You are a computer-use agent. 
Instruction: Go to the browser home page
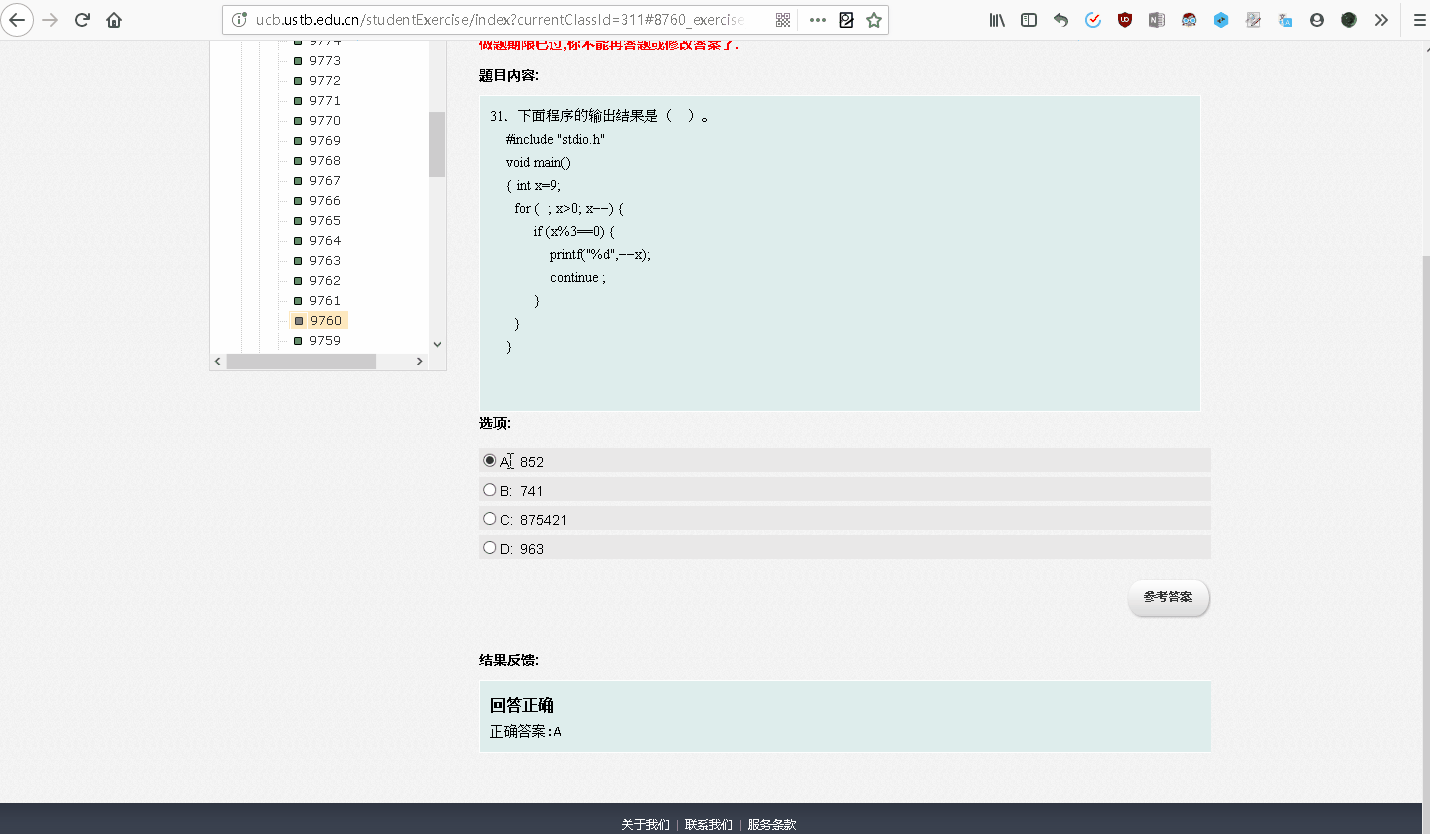coord(114,20)
